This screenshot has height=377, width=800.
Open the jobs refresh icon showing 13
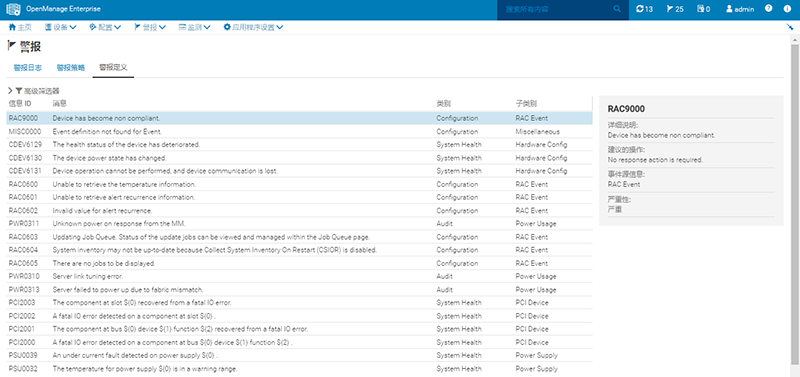(x=644, y=9)
